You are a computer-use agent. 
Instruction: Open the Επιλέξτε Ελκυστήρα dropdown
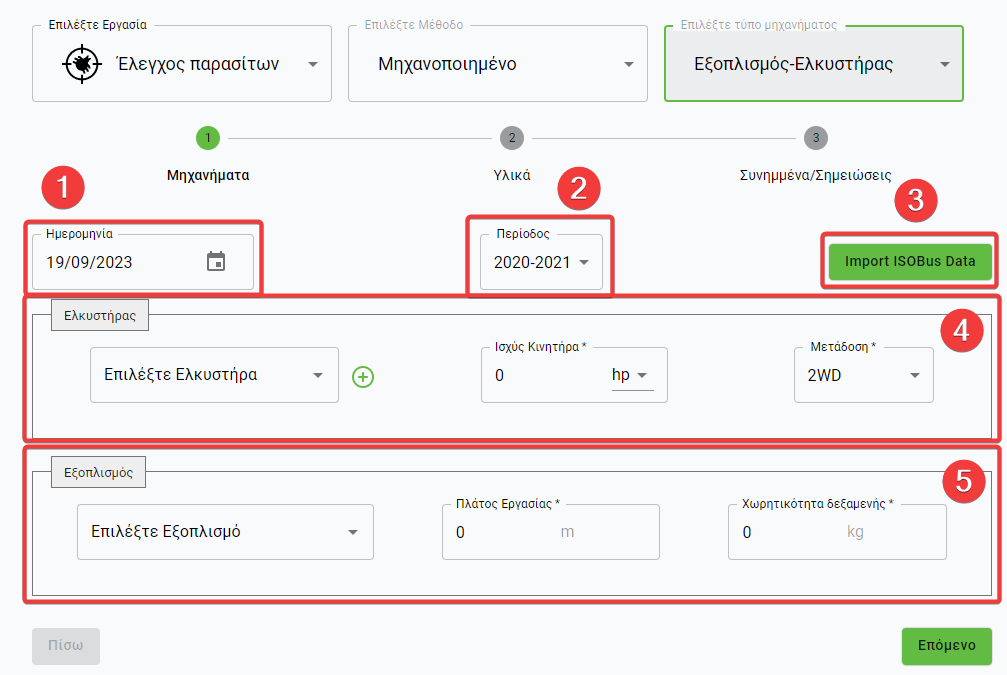(214, 375)
